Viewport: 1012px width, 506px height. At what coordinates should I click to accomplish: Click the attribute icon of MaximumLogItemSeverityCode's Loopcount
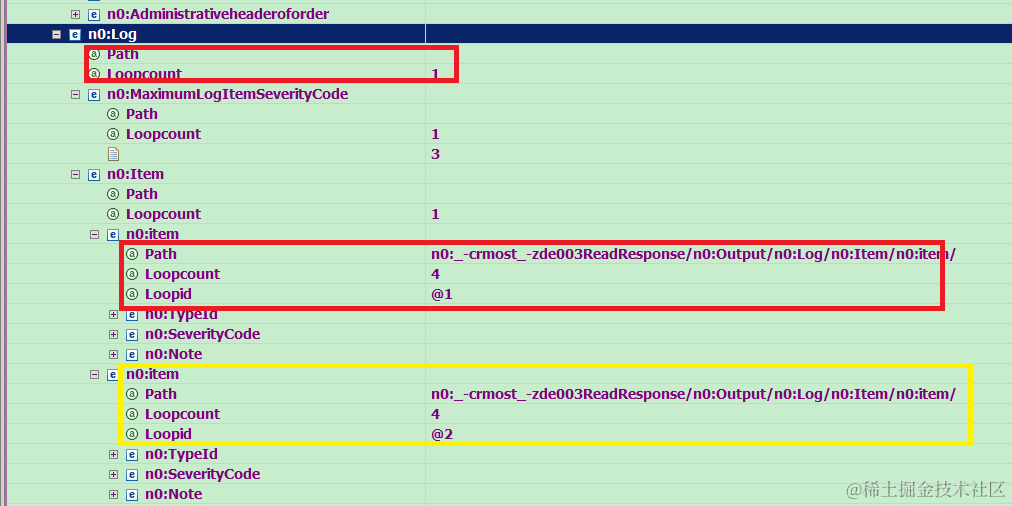click(x=113, y=134)
